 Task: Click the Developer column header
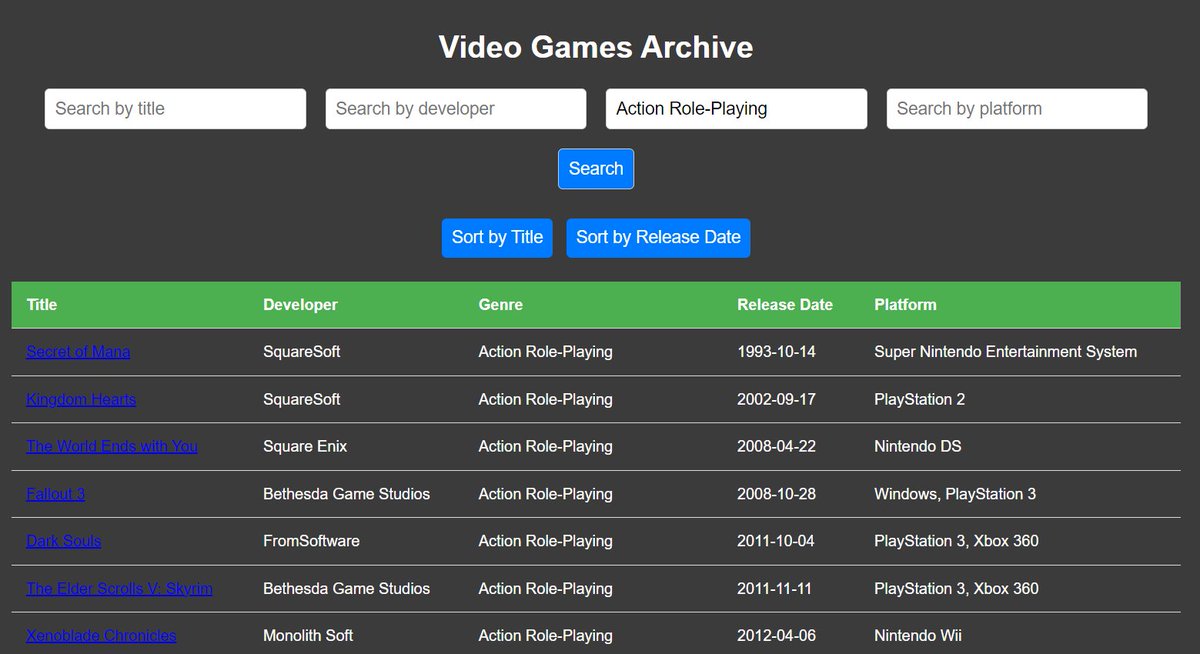pyautogui.click(x=300, y=305)
